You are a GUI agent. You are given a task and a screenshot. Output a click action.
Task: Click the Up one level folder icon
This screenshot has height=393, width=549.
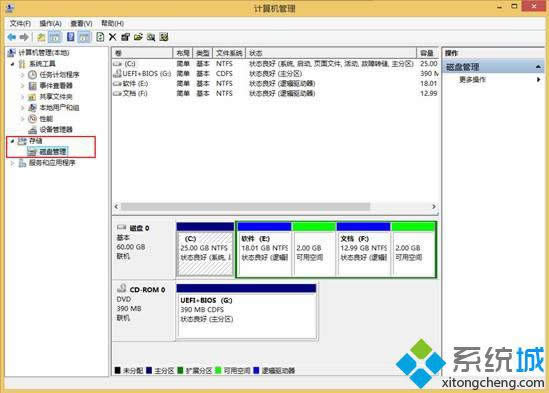[x=41, y=37]
